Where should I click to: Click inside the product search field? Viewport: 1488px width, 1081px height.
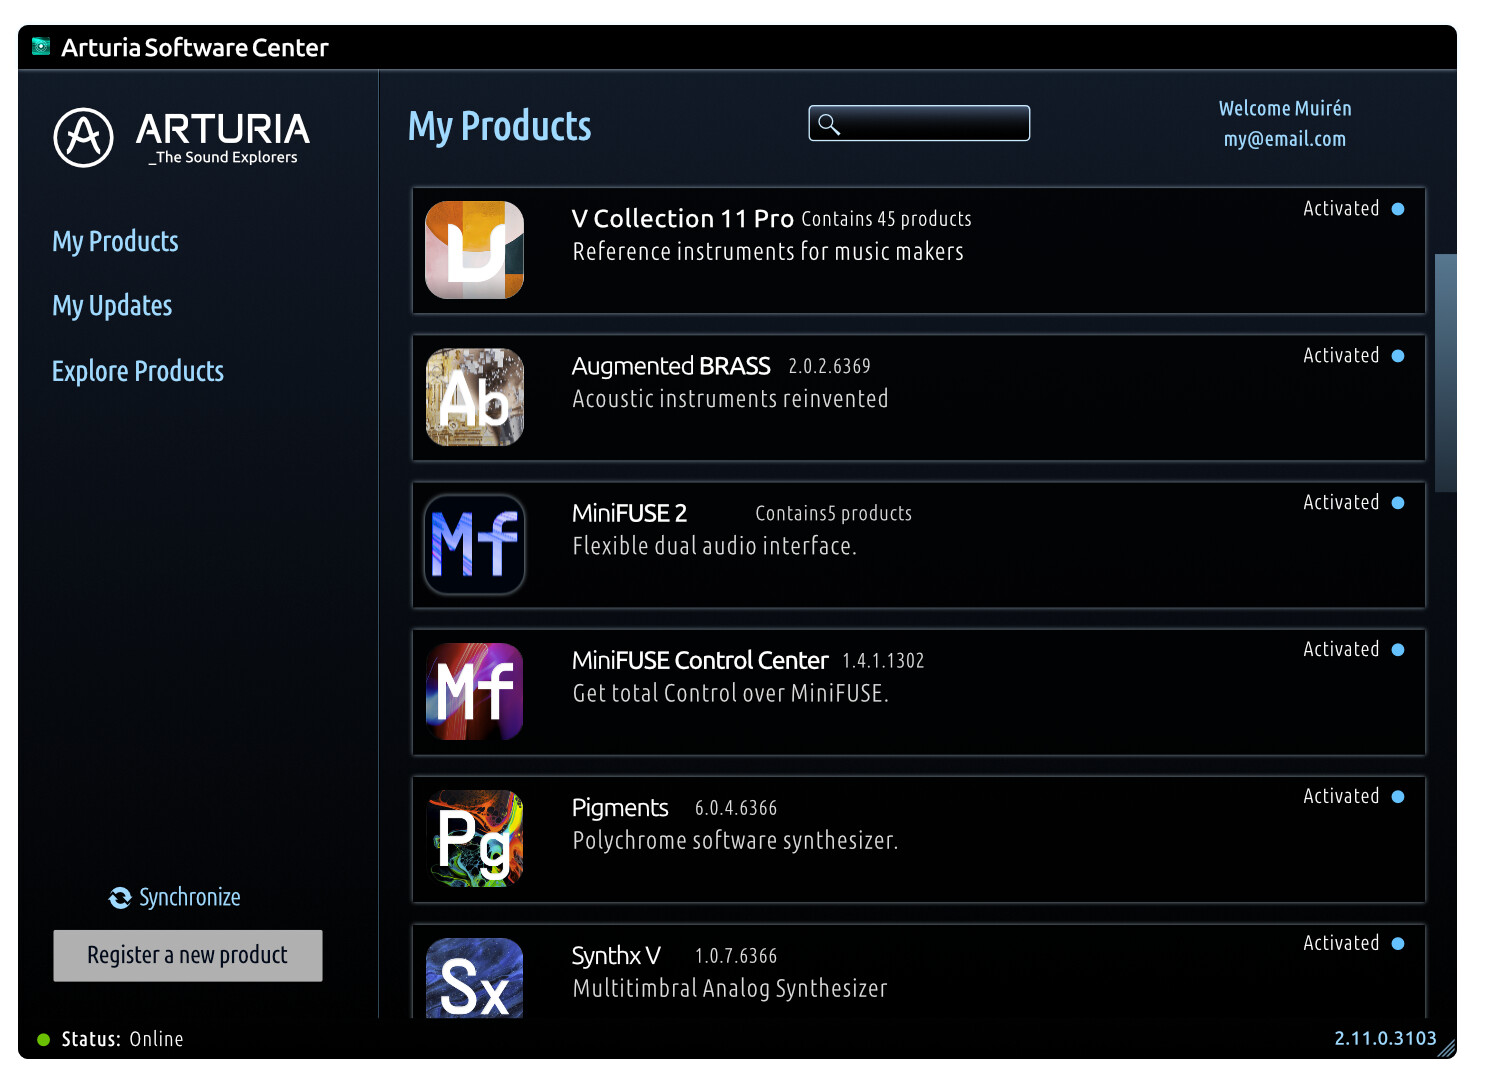click(x=932, y=124)
